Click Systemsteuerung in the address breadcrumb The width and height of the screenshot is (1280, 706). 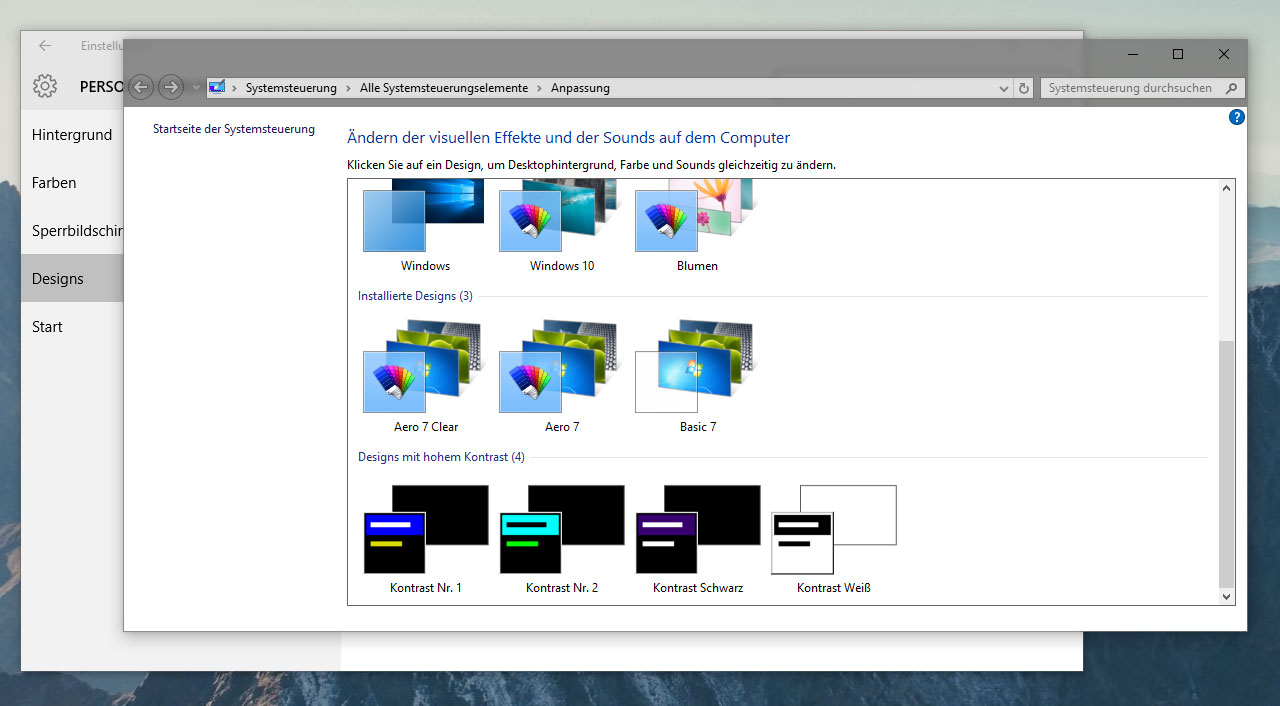291,88
